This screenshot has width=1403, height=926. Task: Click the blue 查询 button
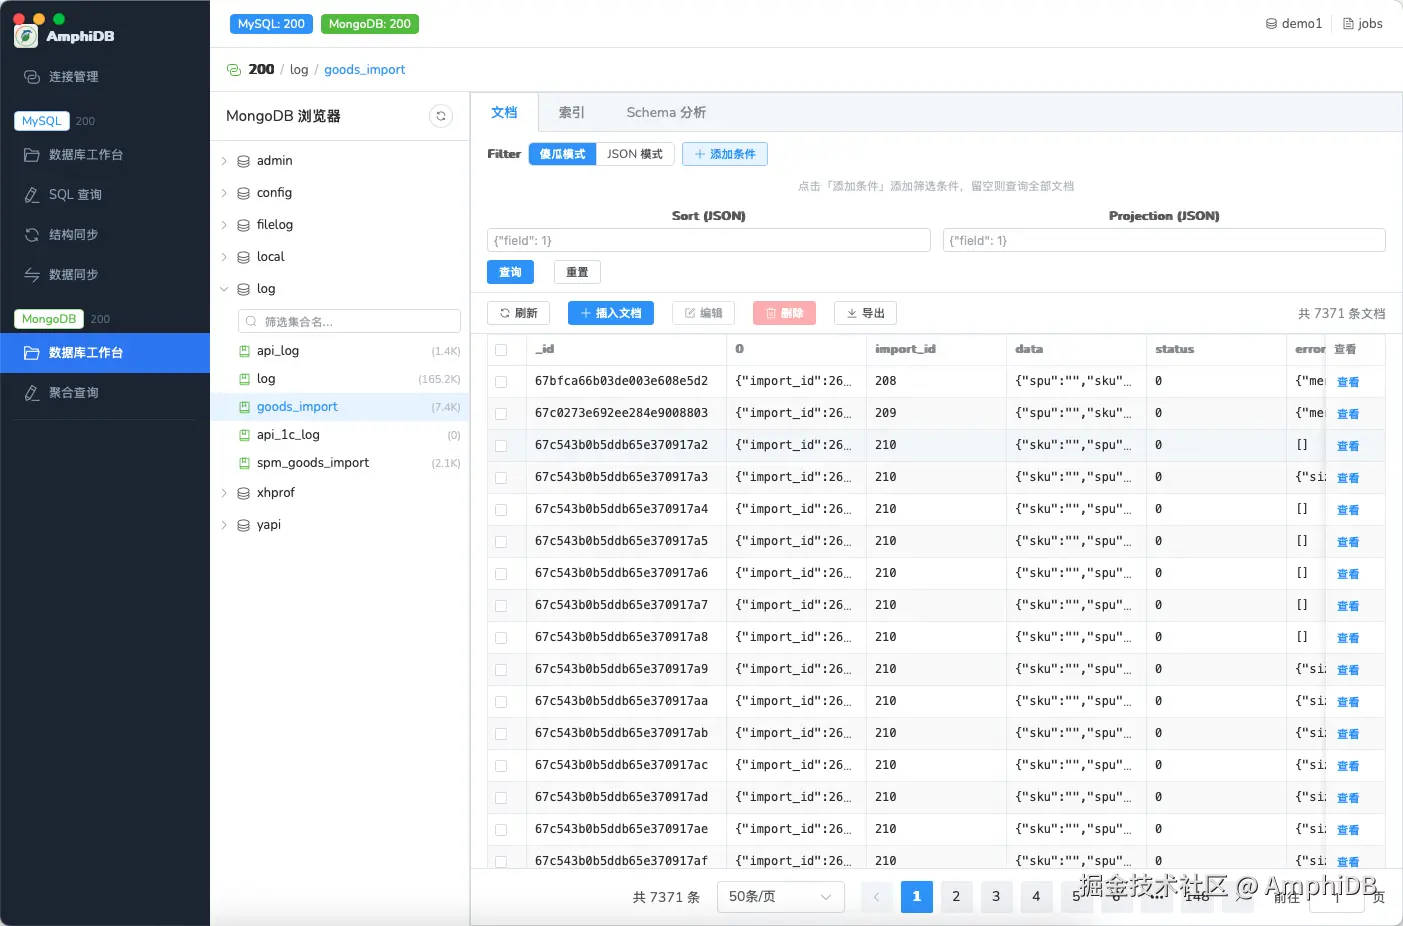510,272
